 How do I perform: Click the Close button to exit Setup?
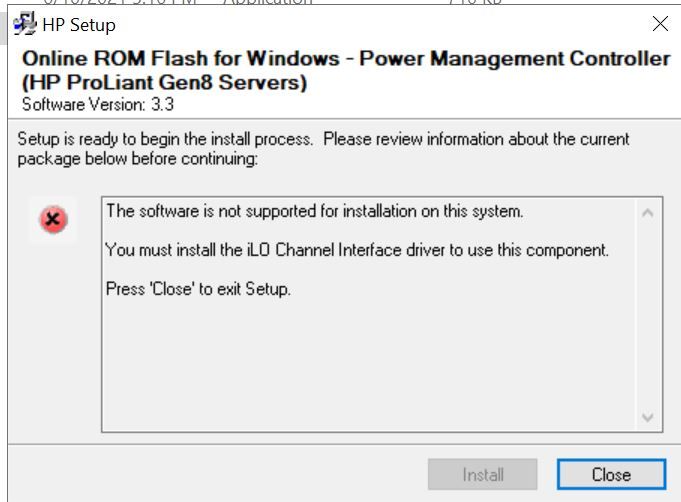[611, 474]
